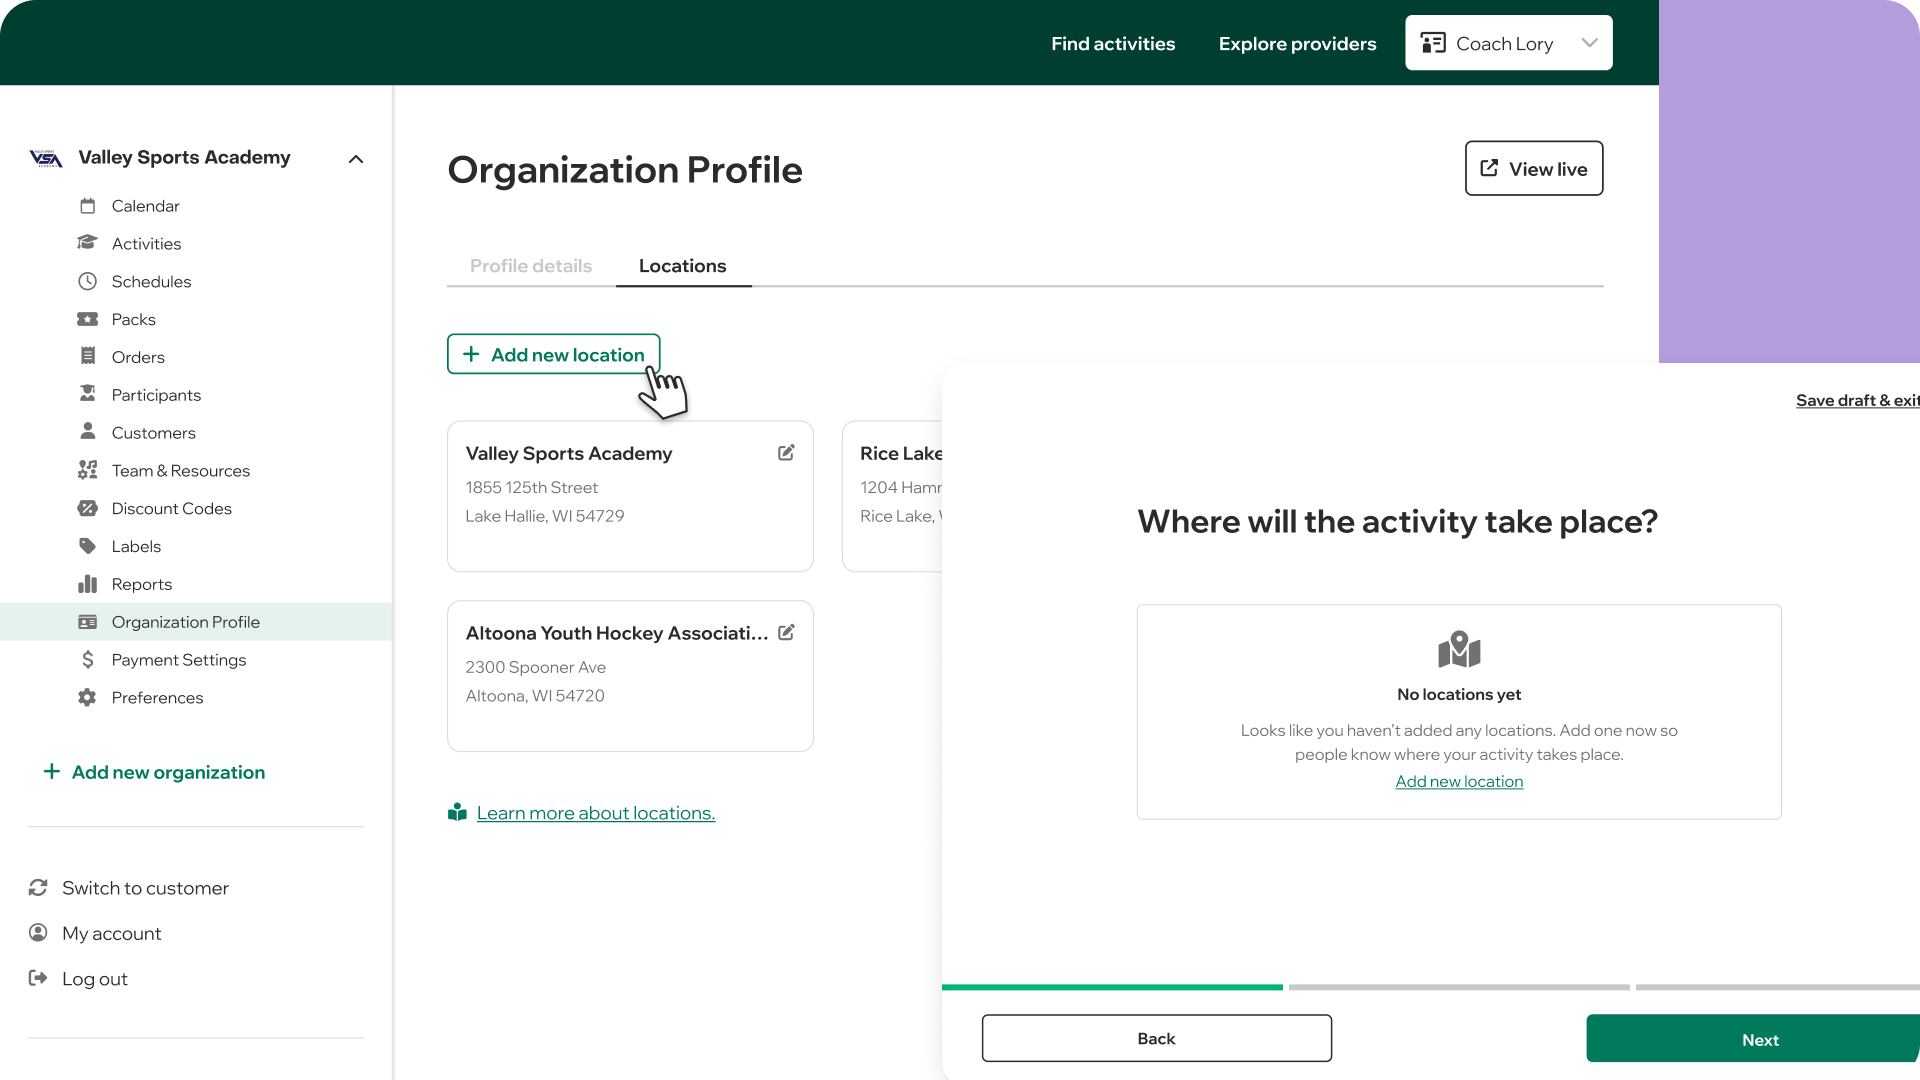
Task: Select the Locations tab
Action: point(682,266)
